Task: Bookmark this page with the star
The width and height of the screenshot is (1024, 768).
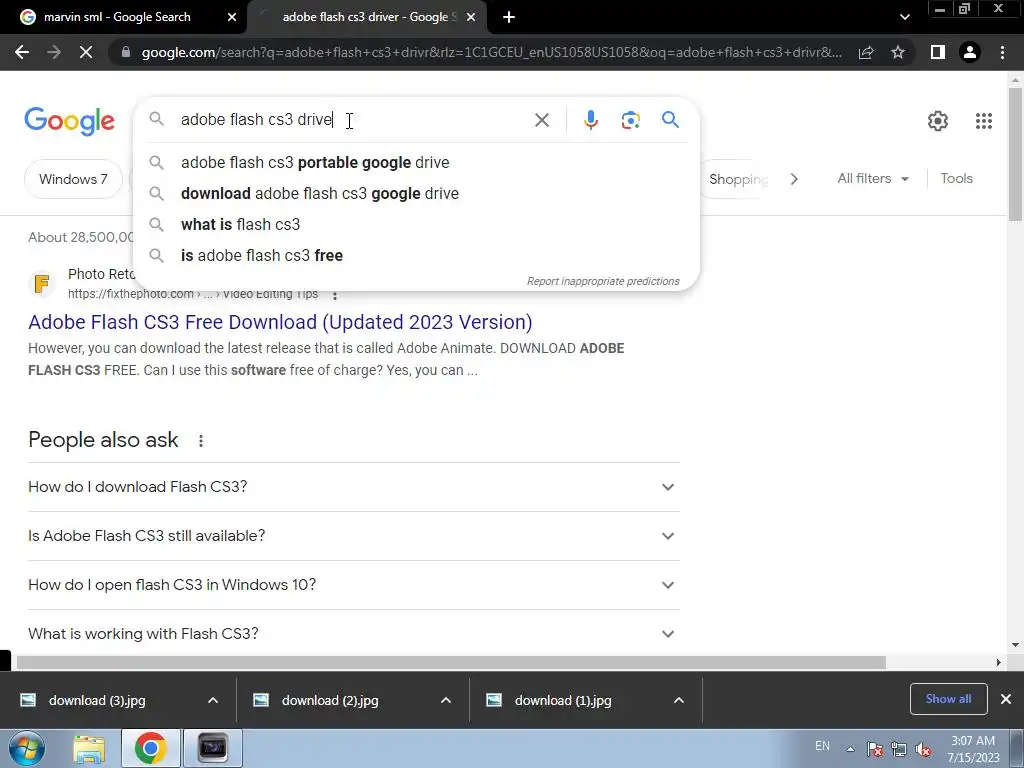Action: [x=898, y=52]
